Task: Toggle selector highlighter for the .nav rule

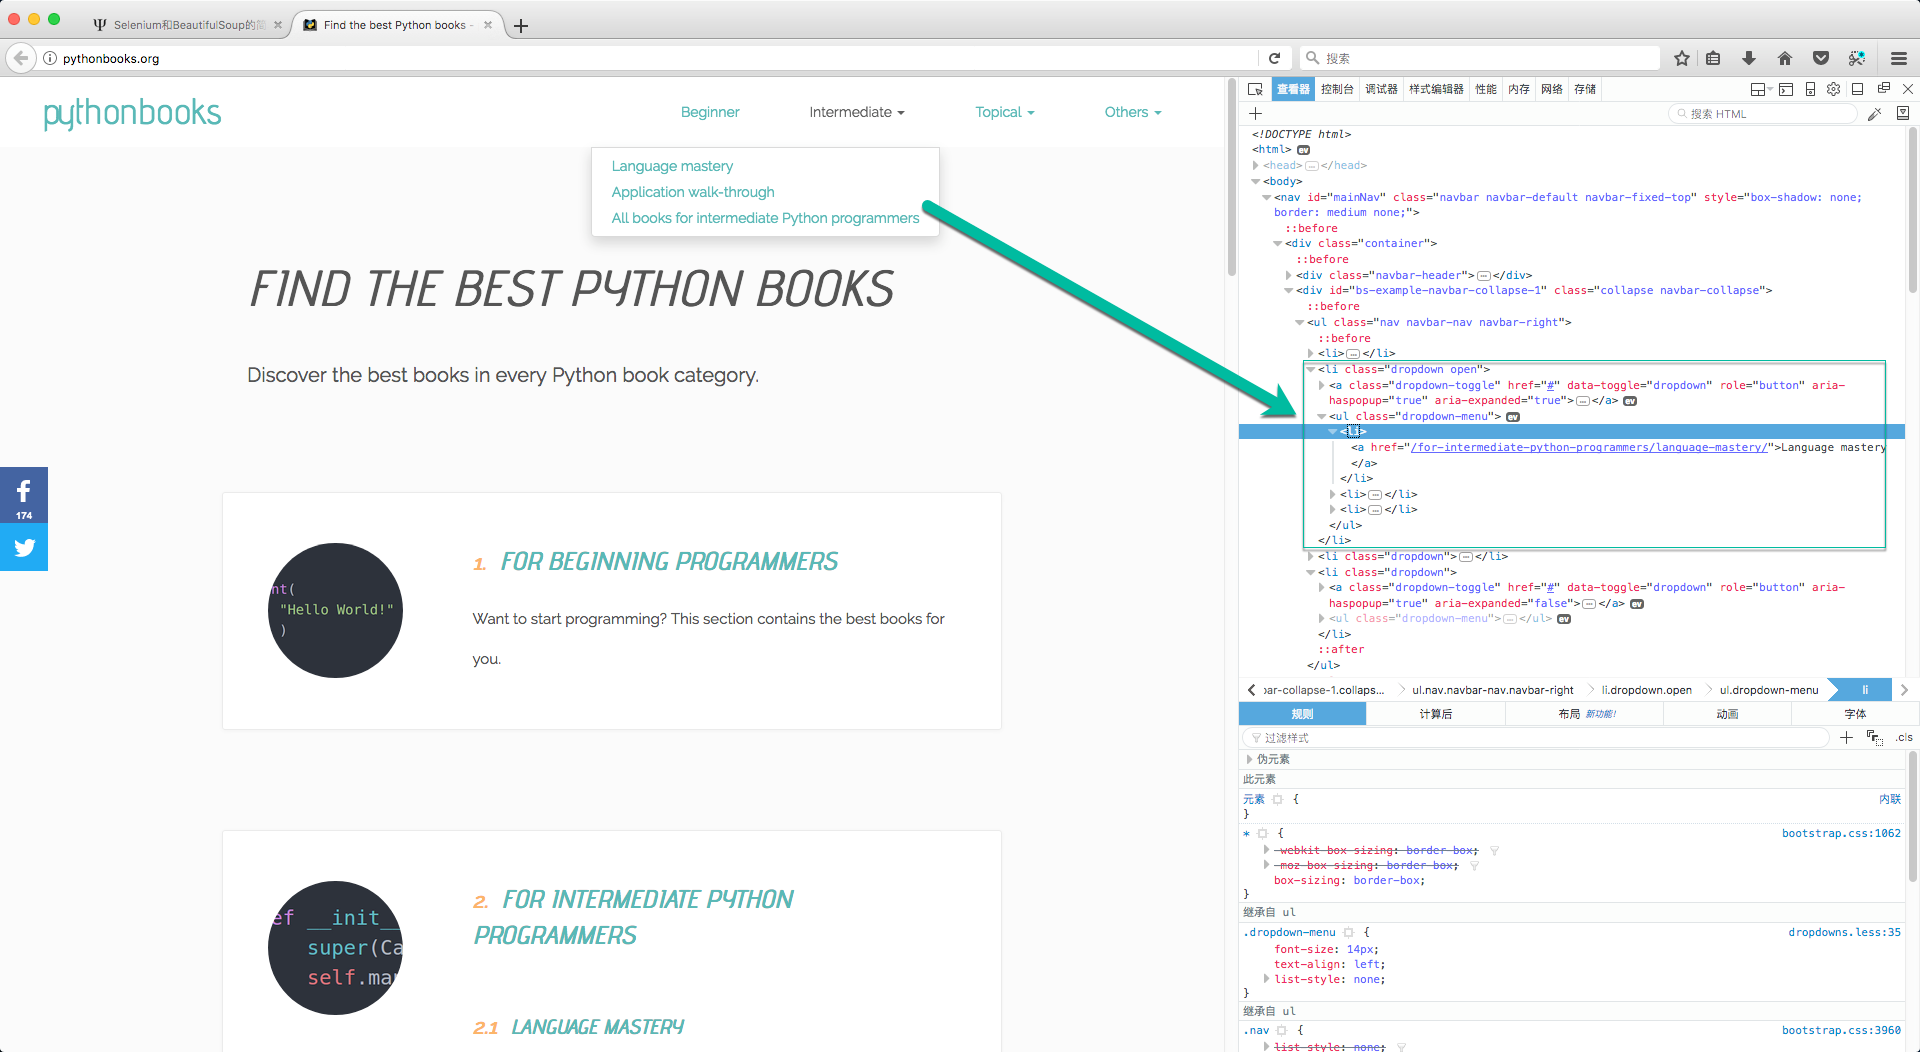Action: 1281,1030
